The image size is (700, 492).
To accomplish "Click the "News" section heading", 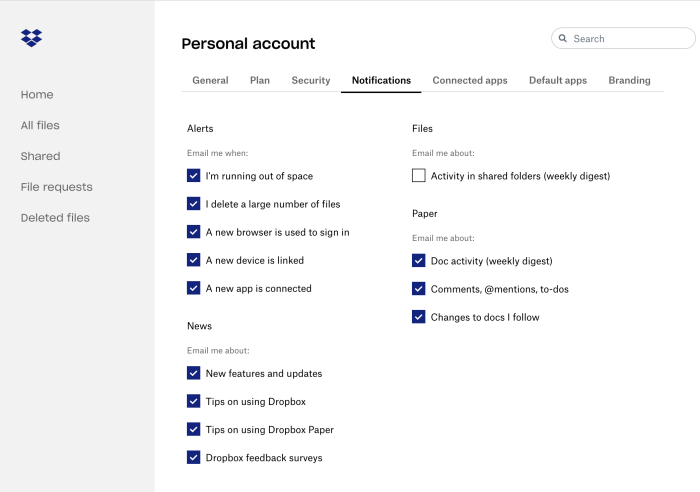I will (199, 326).
